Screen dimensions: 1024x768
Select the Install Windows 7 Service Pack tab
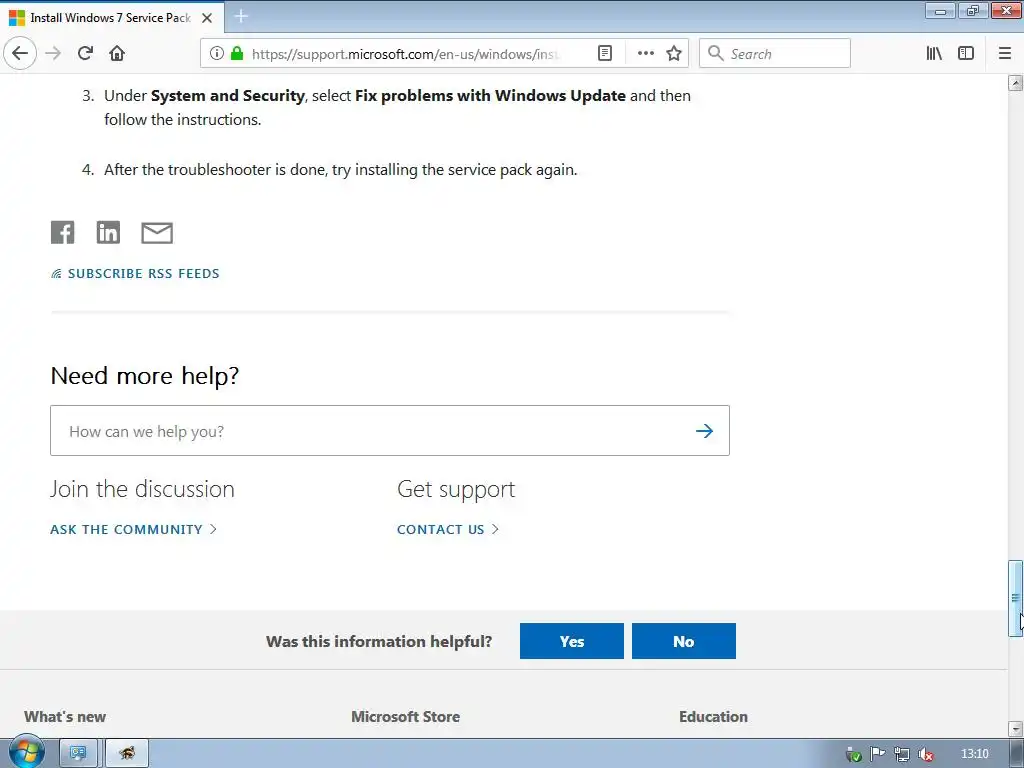tap(111, 18)
